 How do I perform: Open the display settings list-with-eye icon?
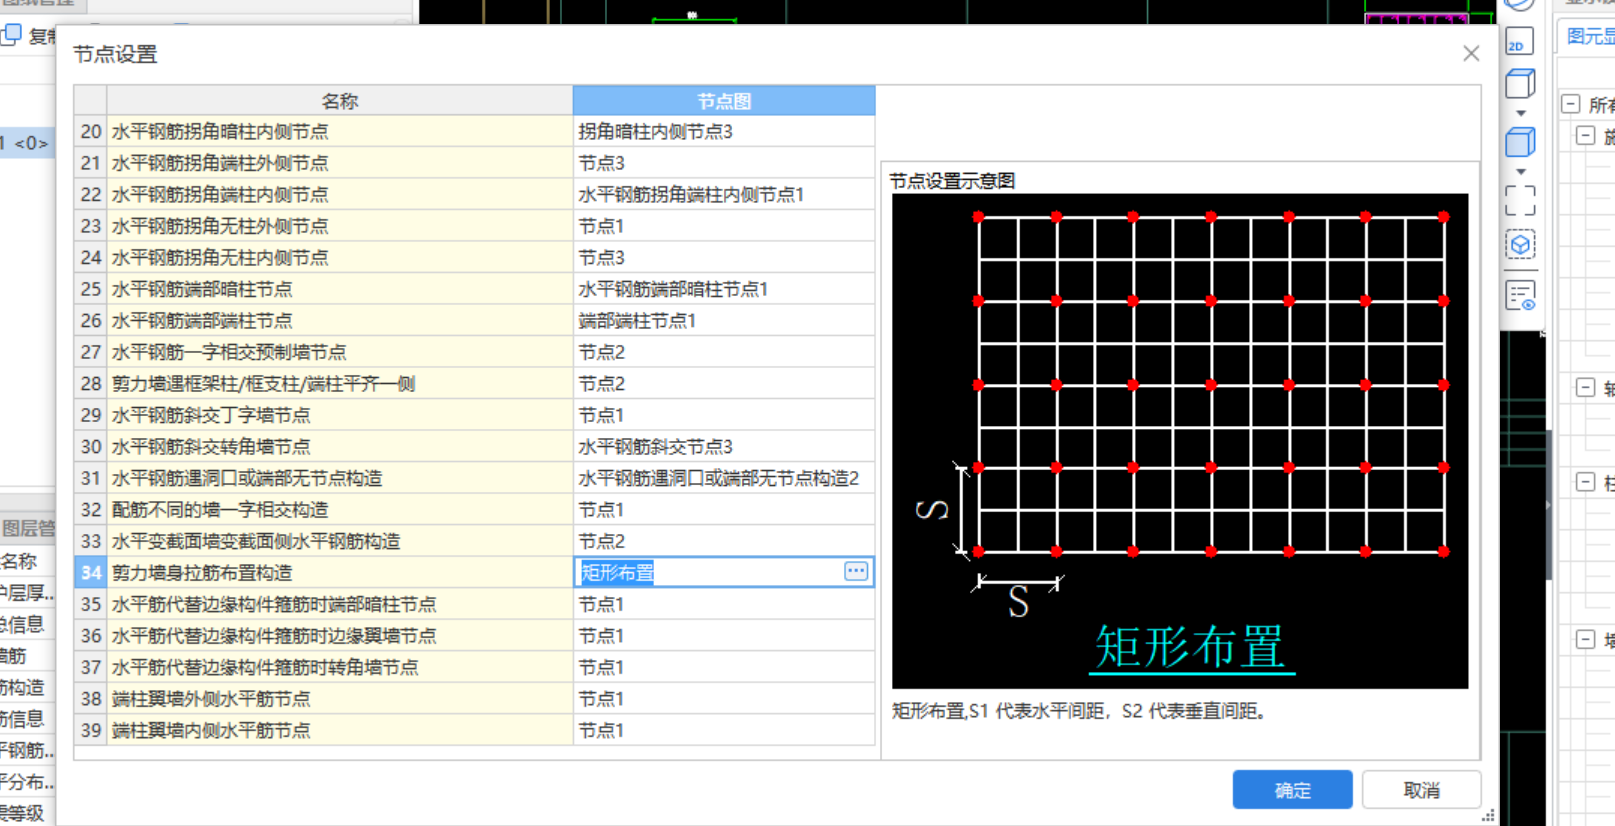(x=1520, y=296)
